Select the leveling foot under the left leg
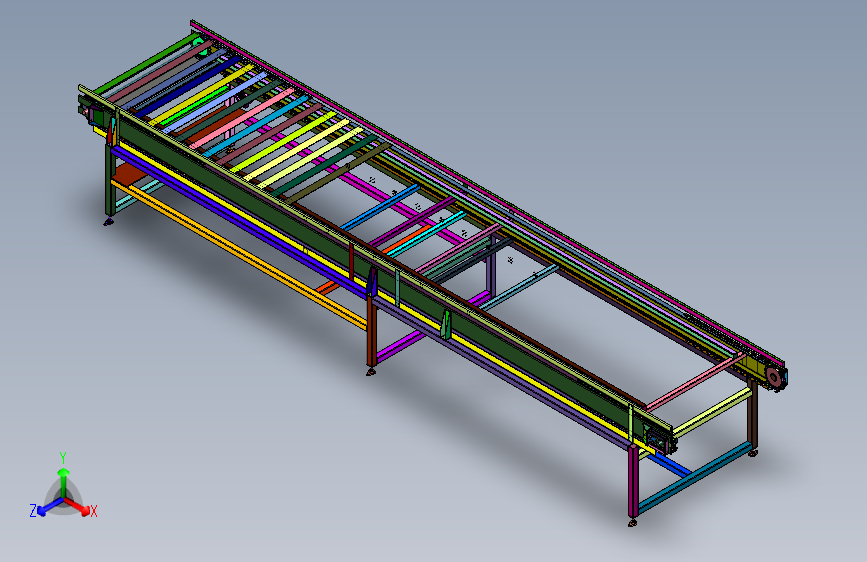Viewport: 867px width, 562px height. coord(108,222)
